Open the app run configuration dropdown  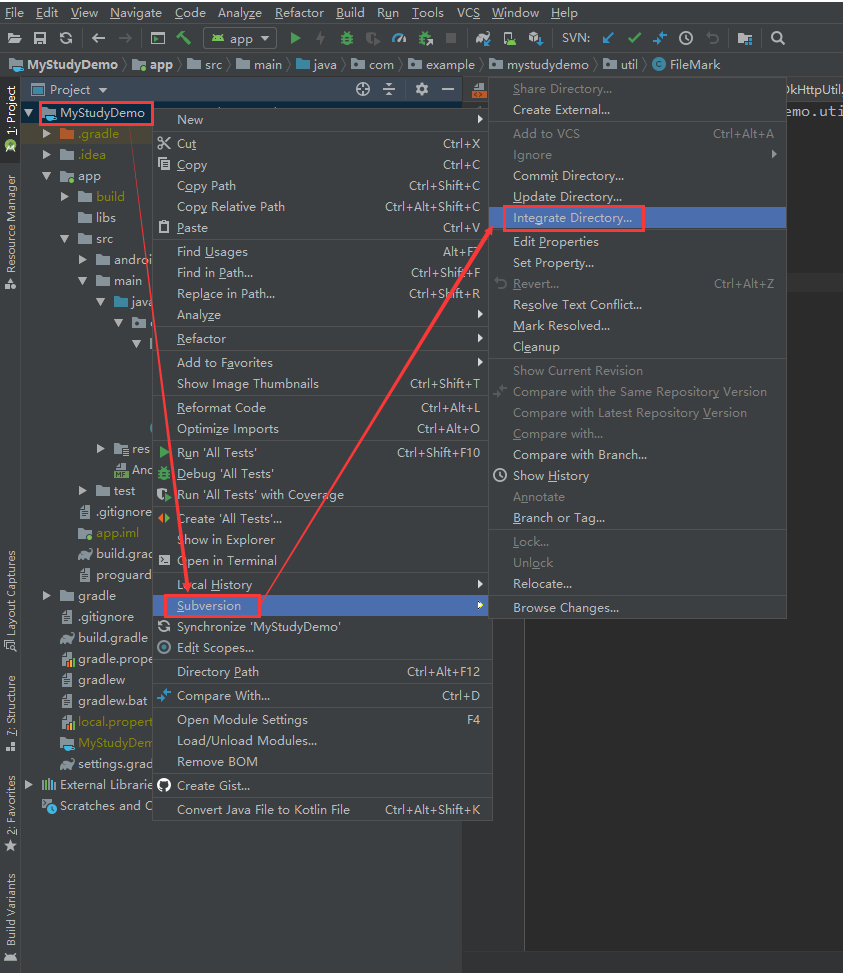[x=240, y=38]
